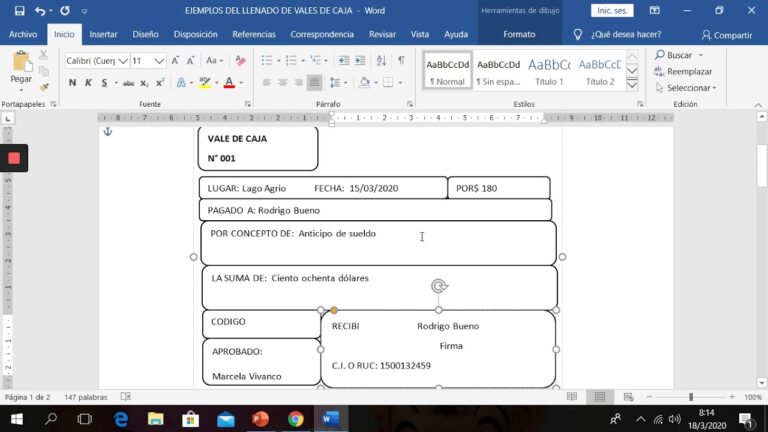The height and width of the screenshot is (432, 768).
Task: Click the red font color button
Action: tap(229, 83)
